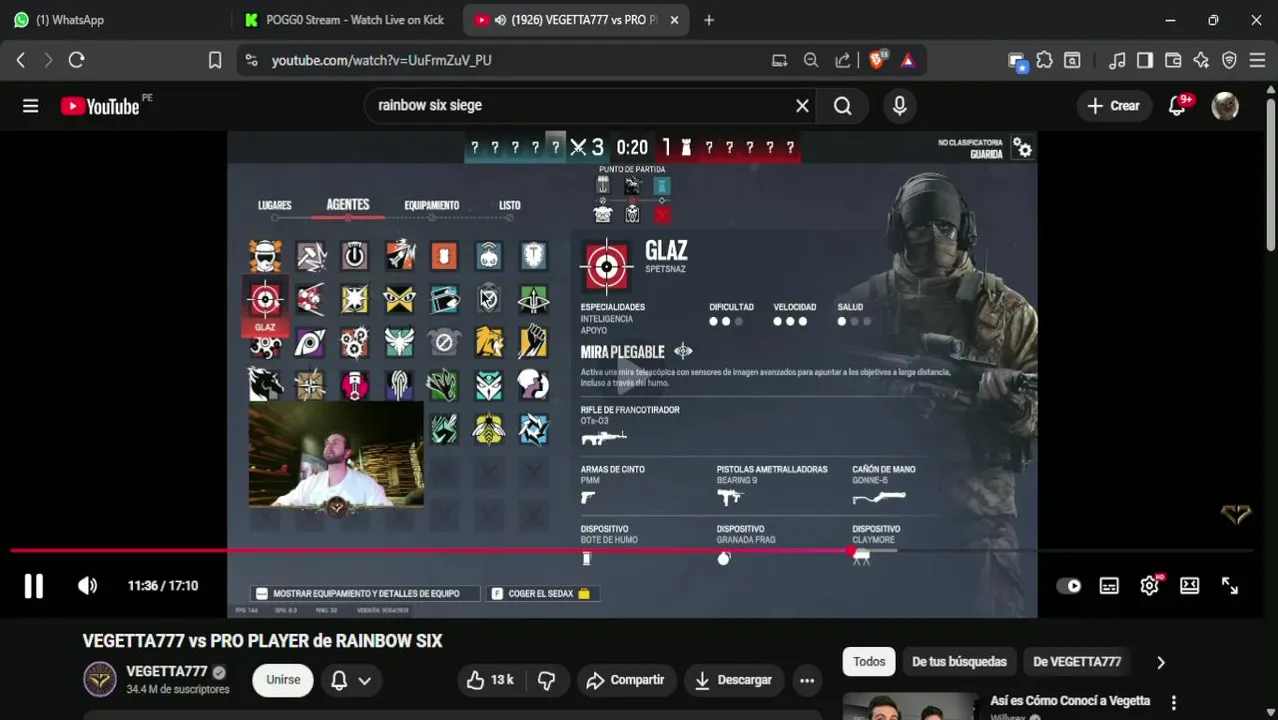Open the Brave VPN shield icon
The image size is (1278, 720).
[1229, 60]
